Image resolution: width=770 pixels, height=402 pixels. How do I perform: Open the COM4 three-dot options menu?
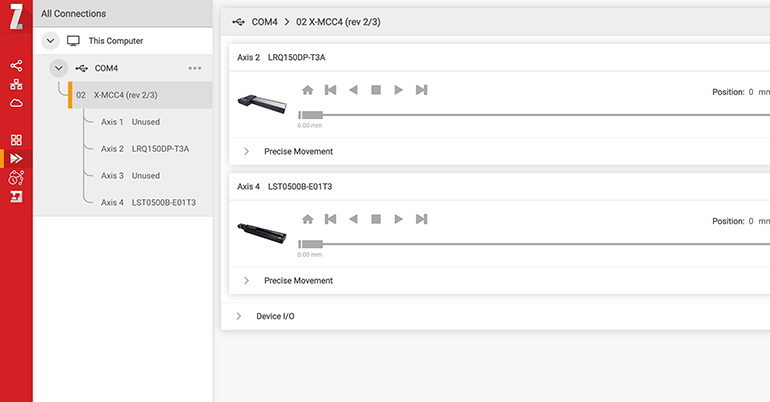pos(195,68)
